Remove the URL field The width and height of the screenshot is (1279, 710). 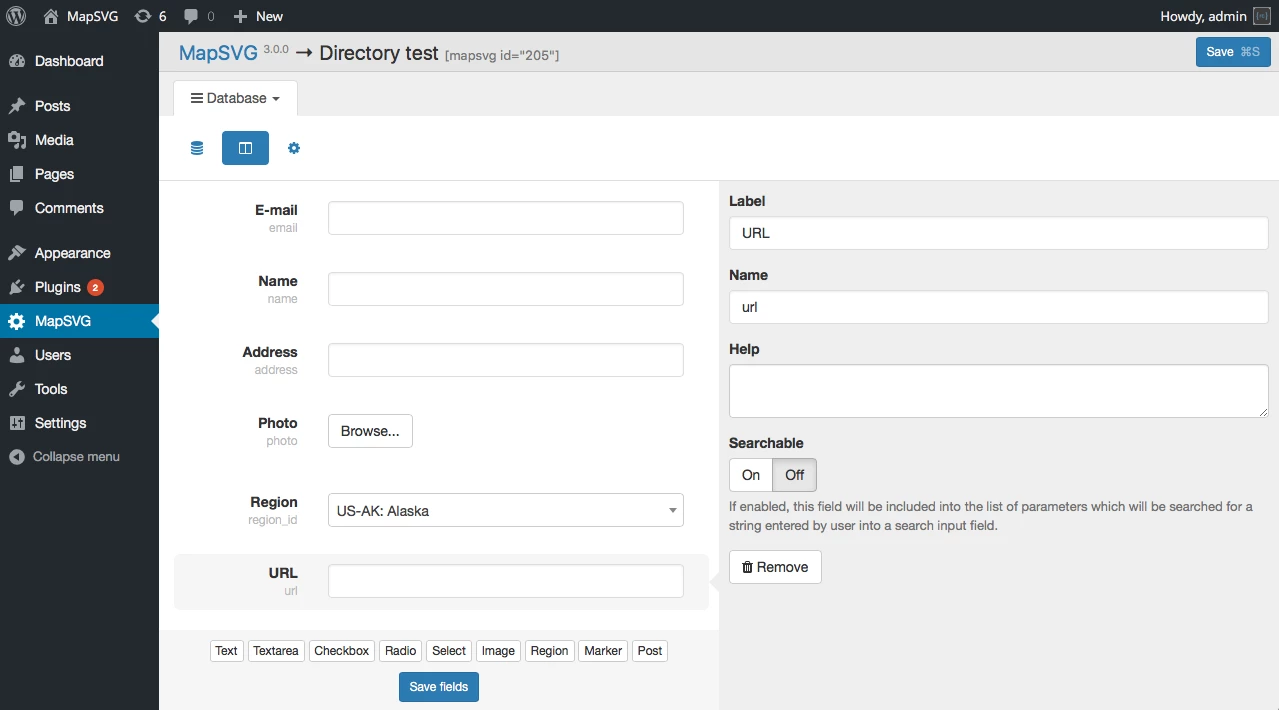pyautogui.click(x=775, y=567)
